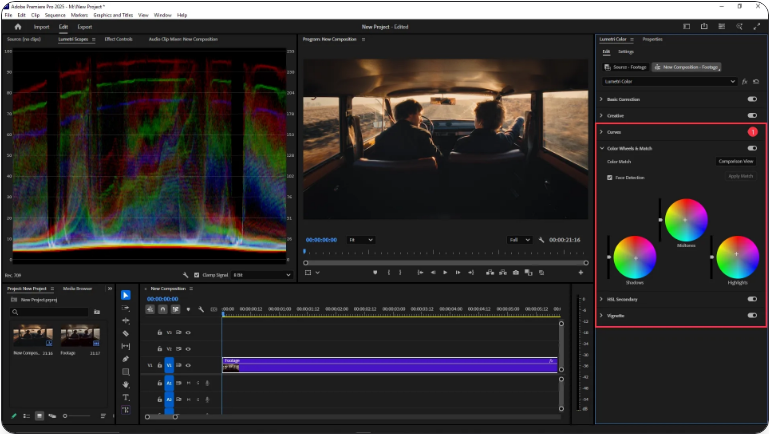Select the Pen tool in the toolbar
The height and width of the screenshot is (434, 769).
coord(126,359)
